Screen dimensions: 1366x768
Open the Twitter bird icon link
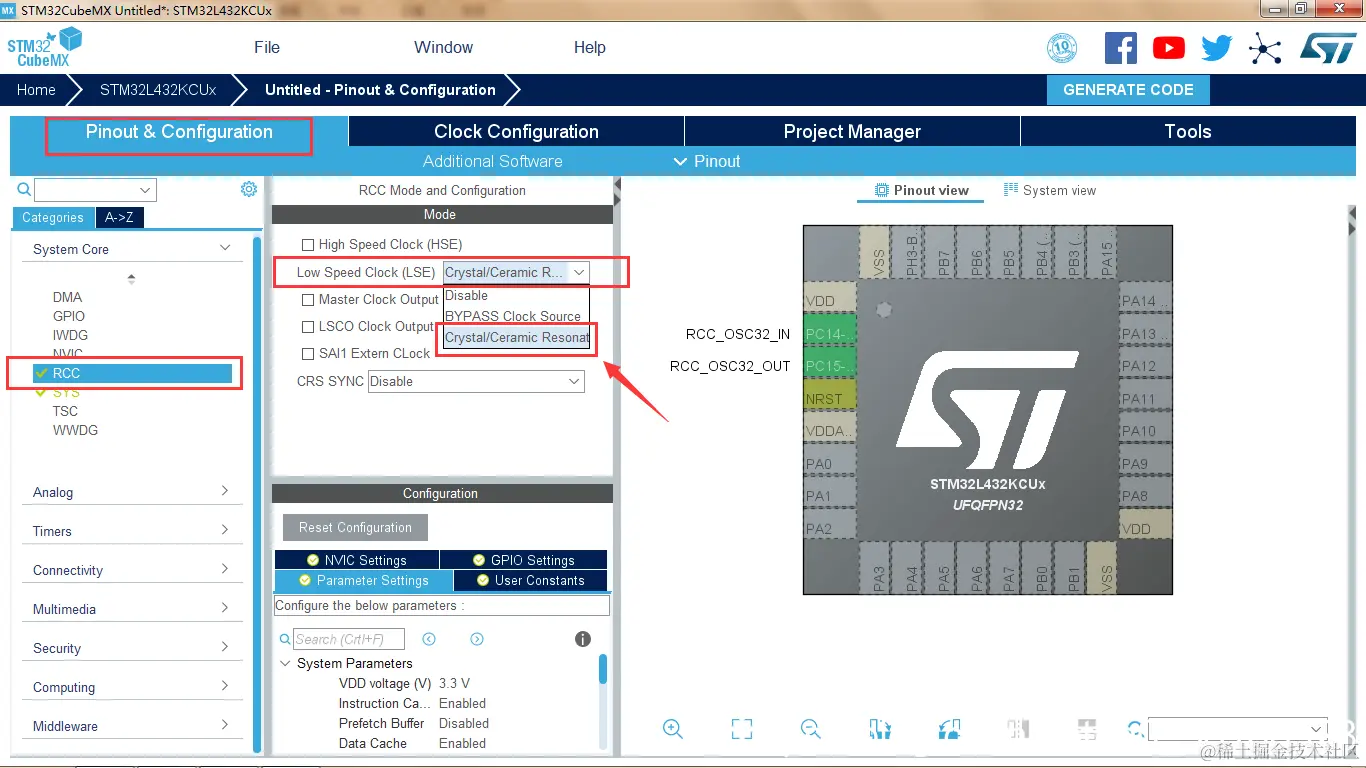click(1217, 48)
